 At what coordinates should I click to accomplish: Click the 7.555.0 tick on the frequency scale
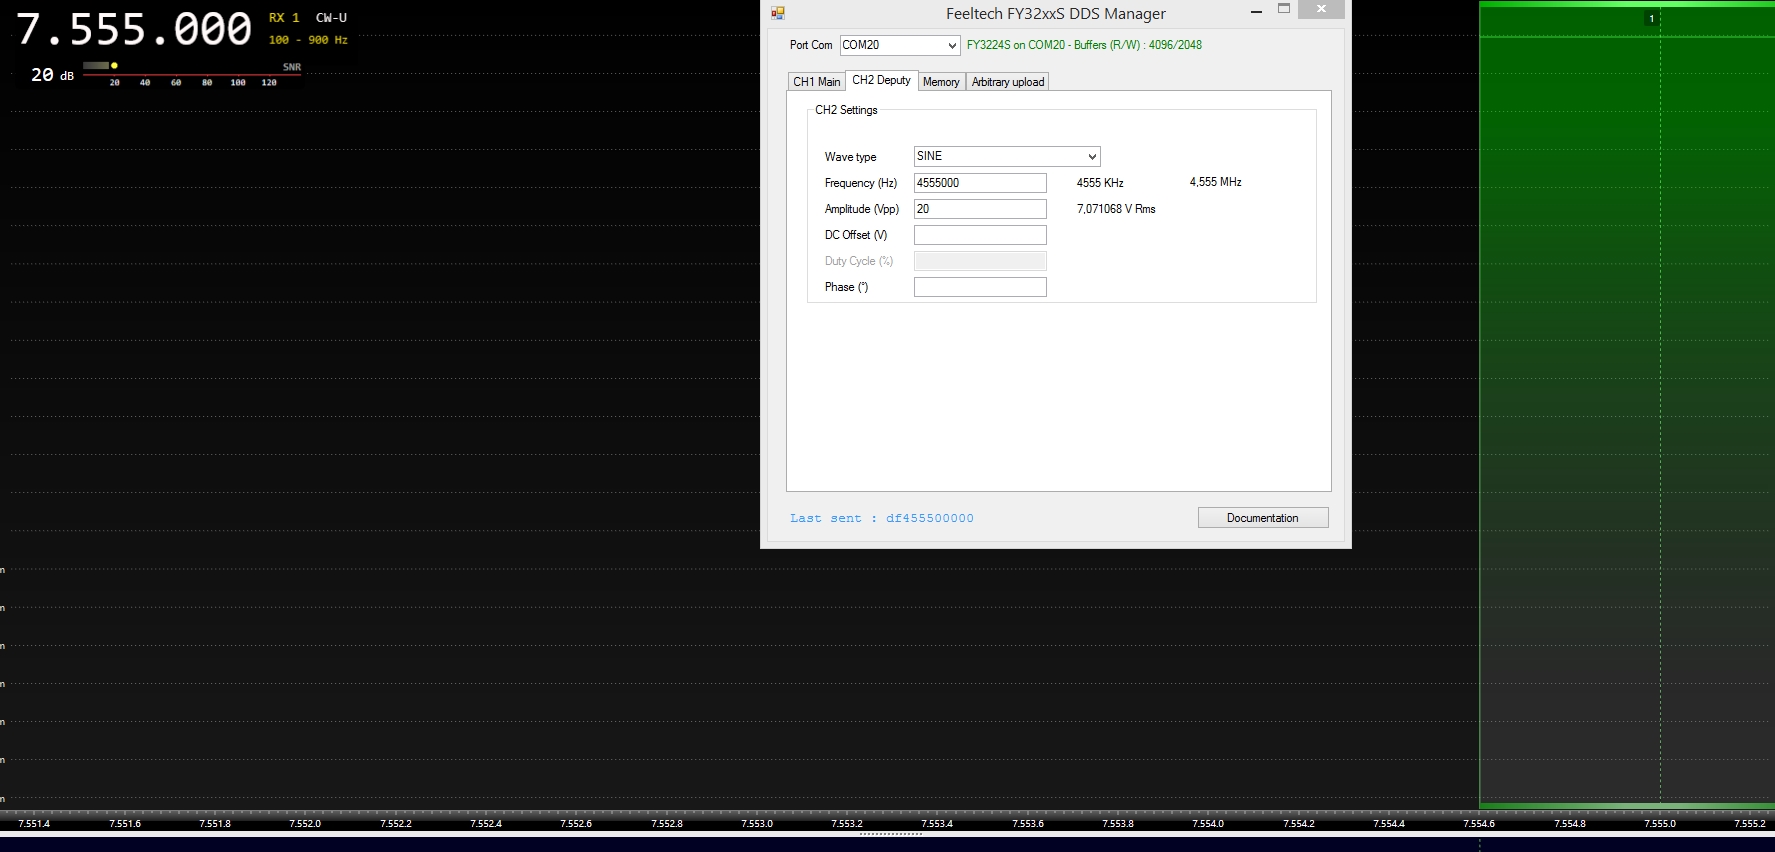pyautogui.click(x=1660, y=824)
